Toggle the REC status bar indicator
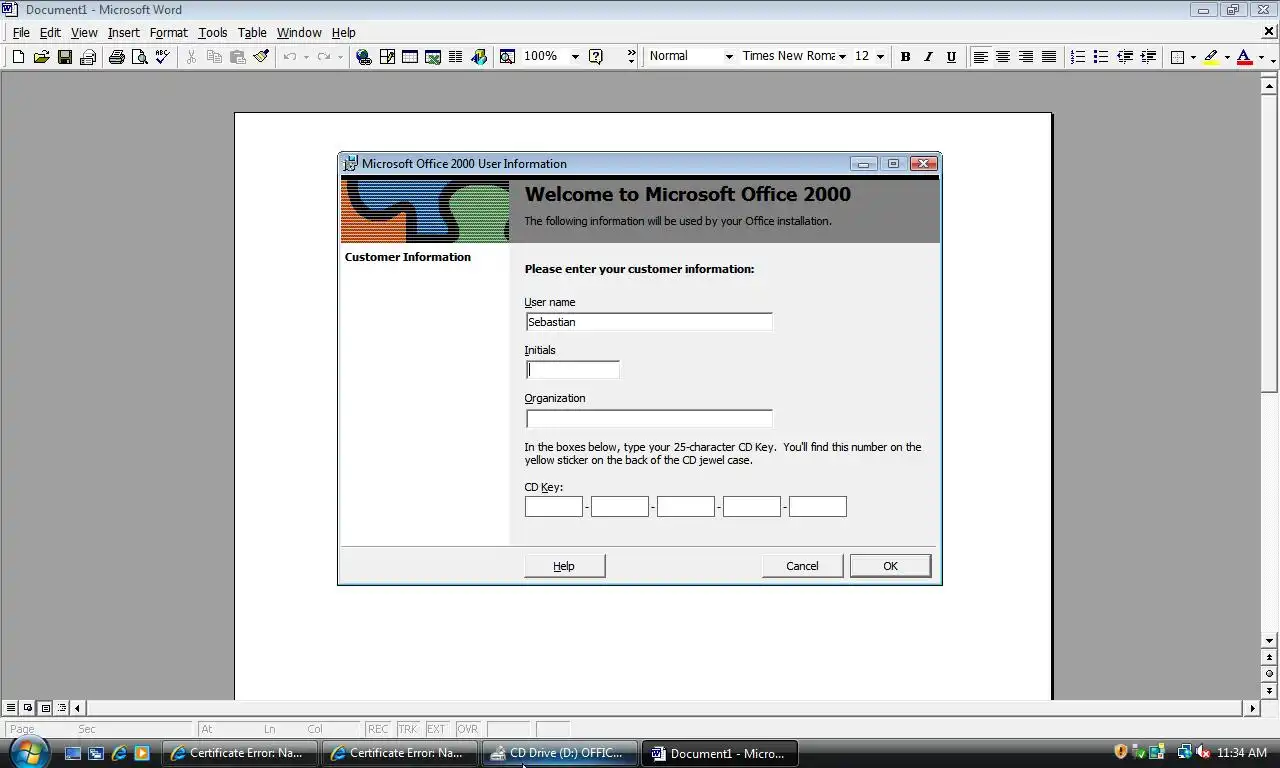 [x=378, y=729]
